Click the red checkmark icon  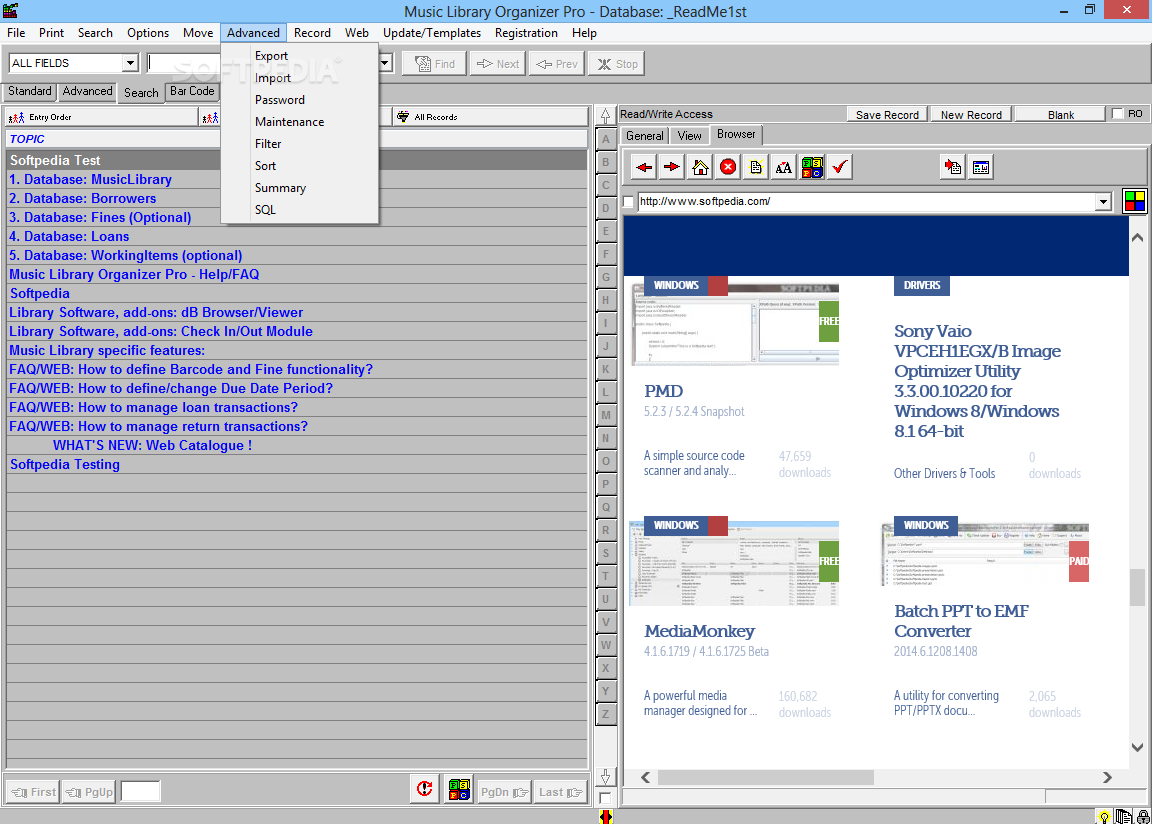click(x=840, y=167)
